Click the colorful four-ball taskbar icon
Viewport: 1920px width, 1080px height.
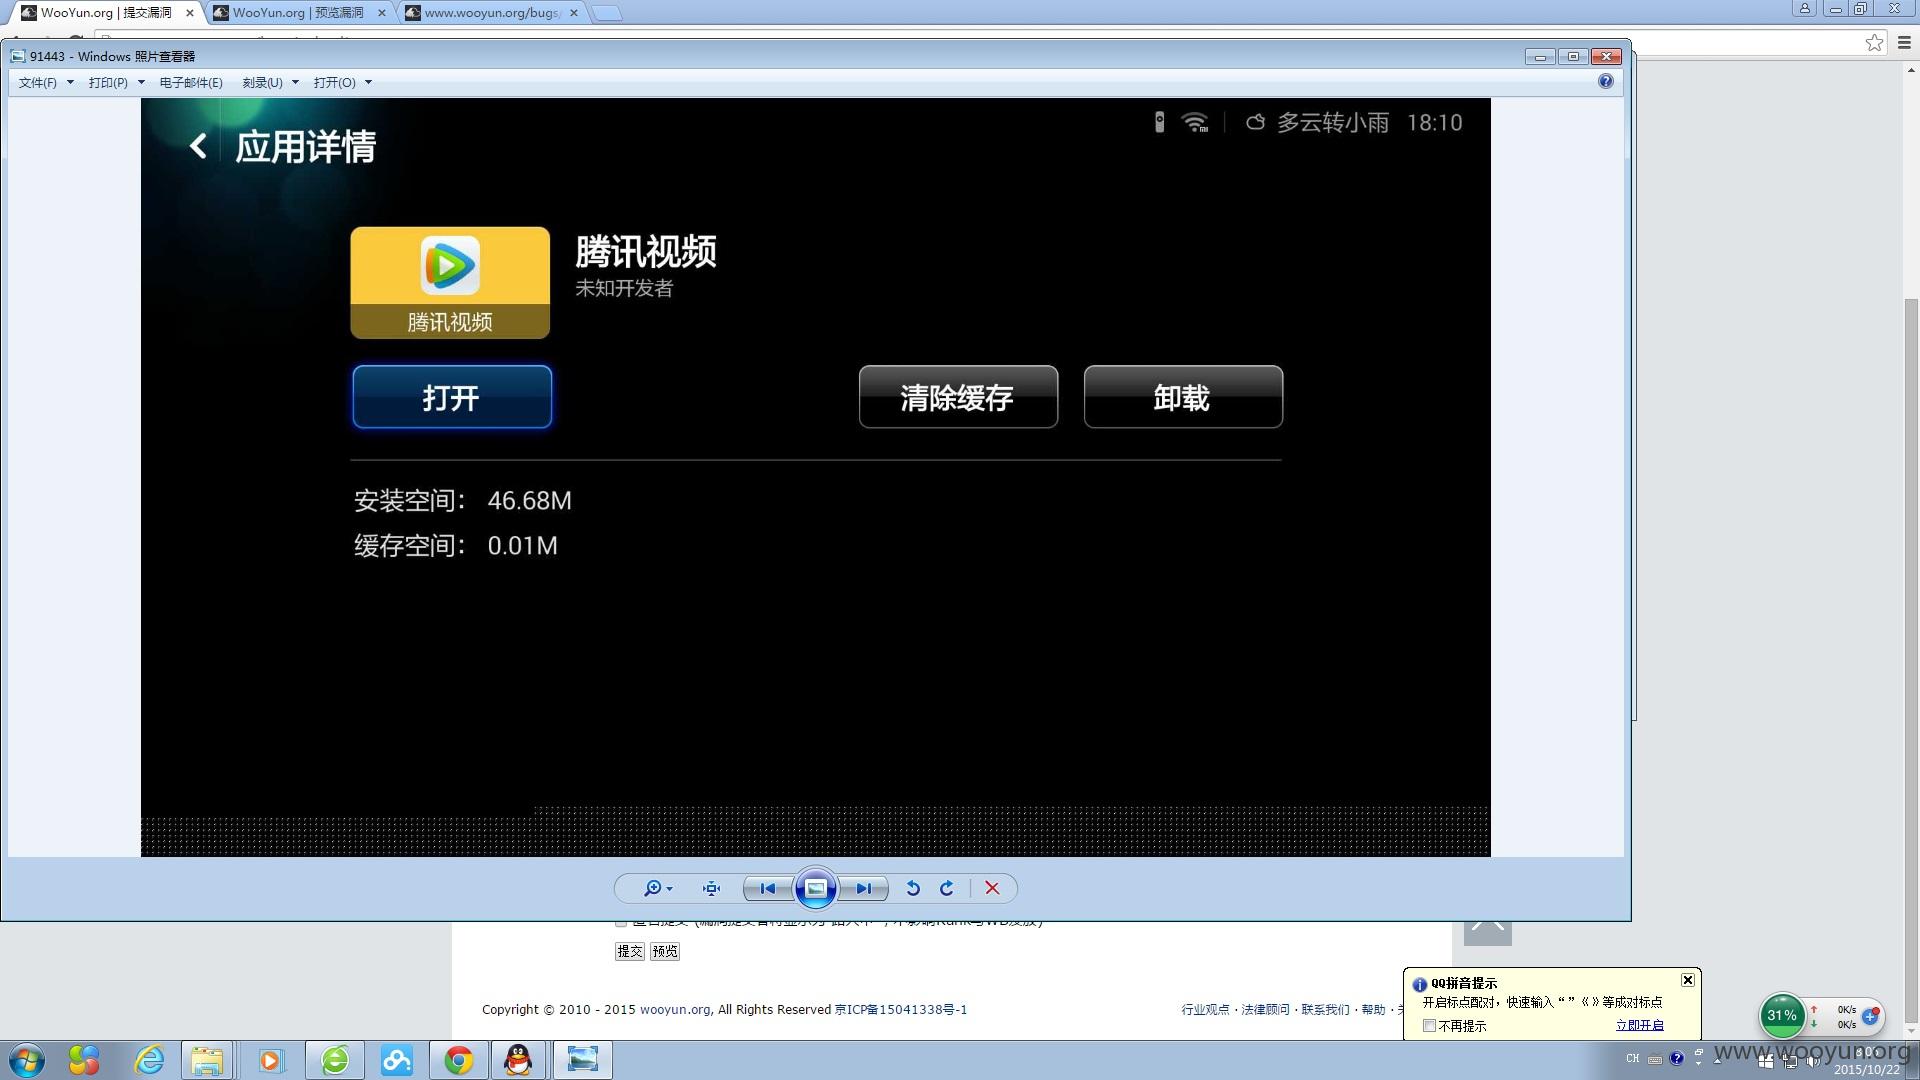tap(84, 1060)
